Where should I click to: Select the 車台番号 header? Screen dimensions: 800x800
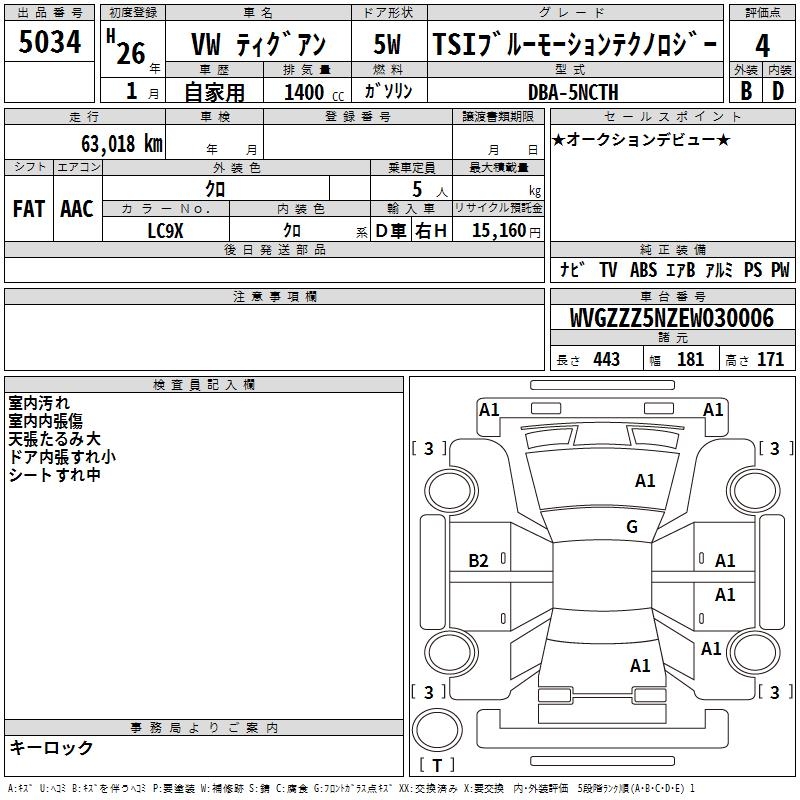point(673,296)
